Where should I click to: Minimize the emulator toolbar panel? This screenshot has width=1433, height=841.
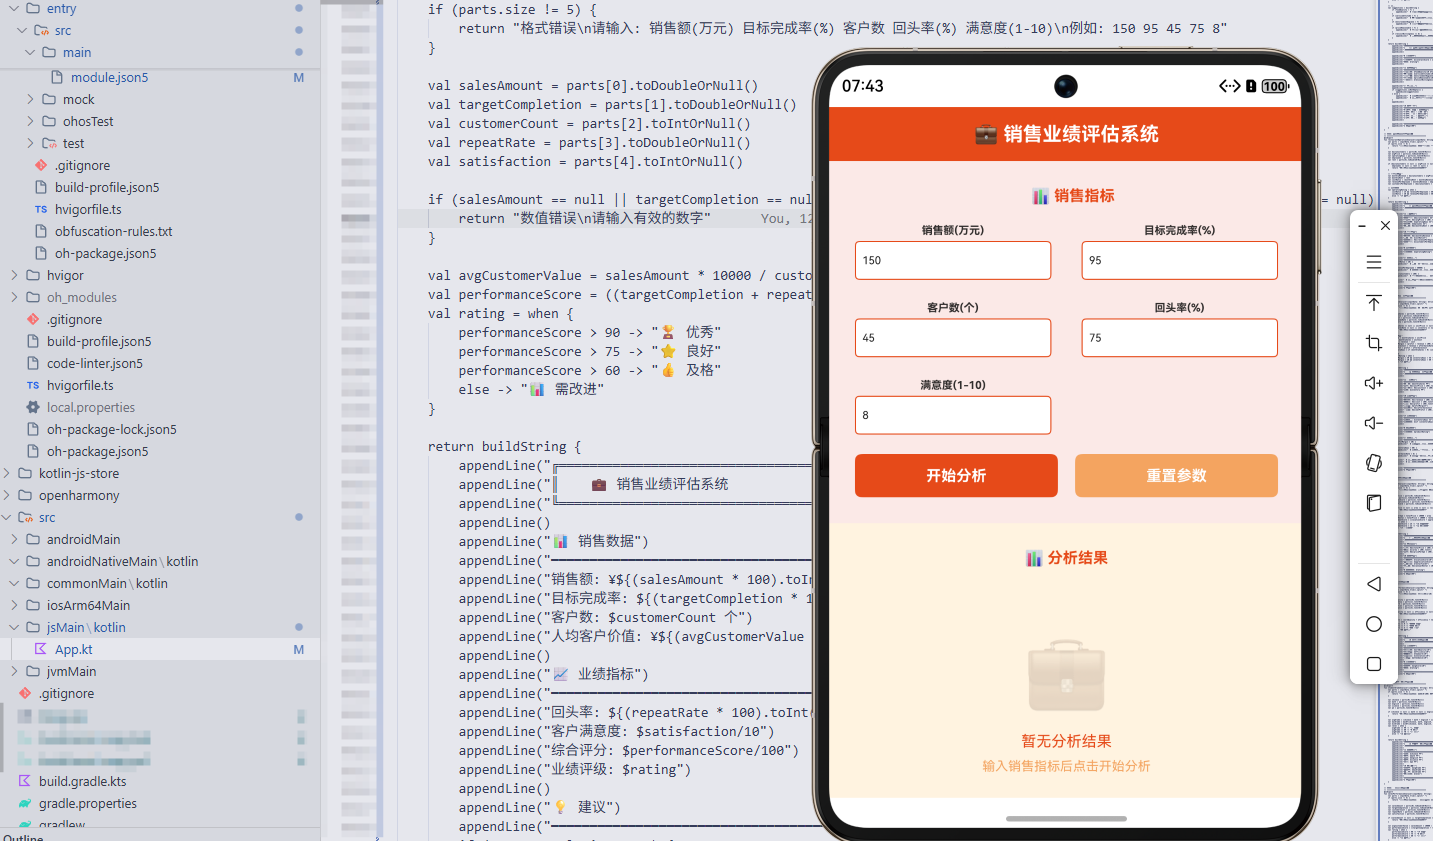point(1362,226)
